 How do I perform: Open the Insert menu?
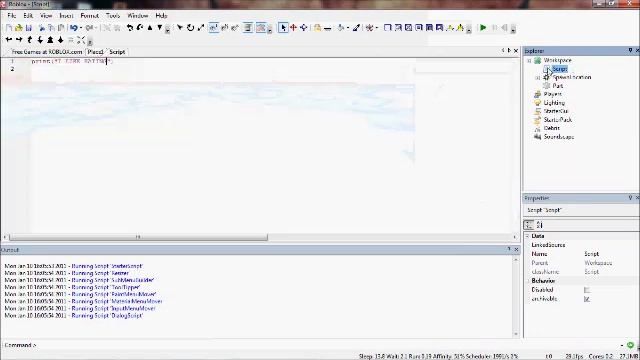coord(66,16)
